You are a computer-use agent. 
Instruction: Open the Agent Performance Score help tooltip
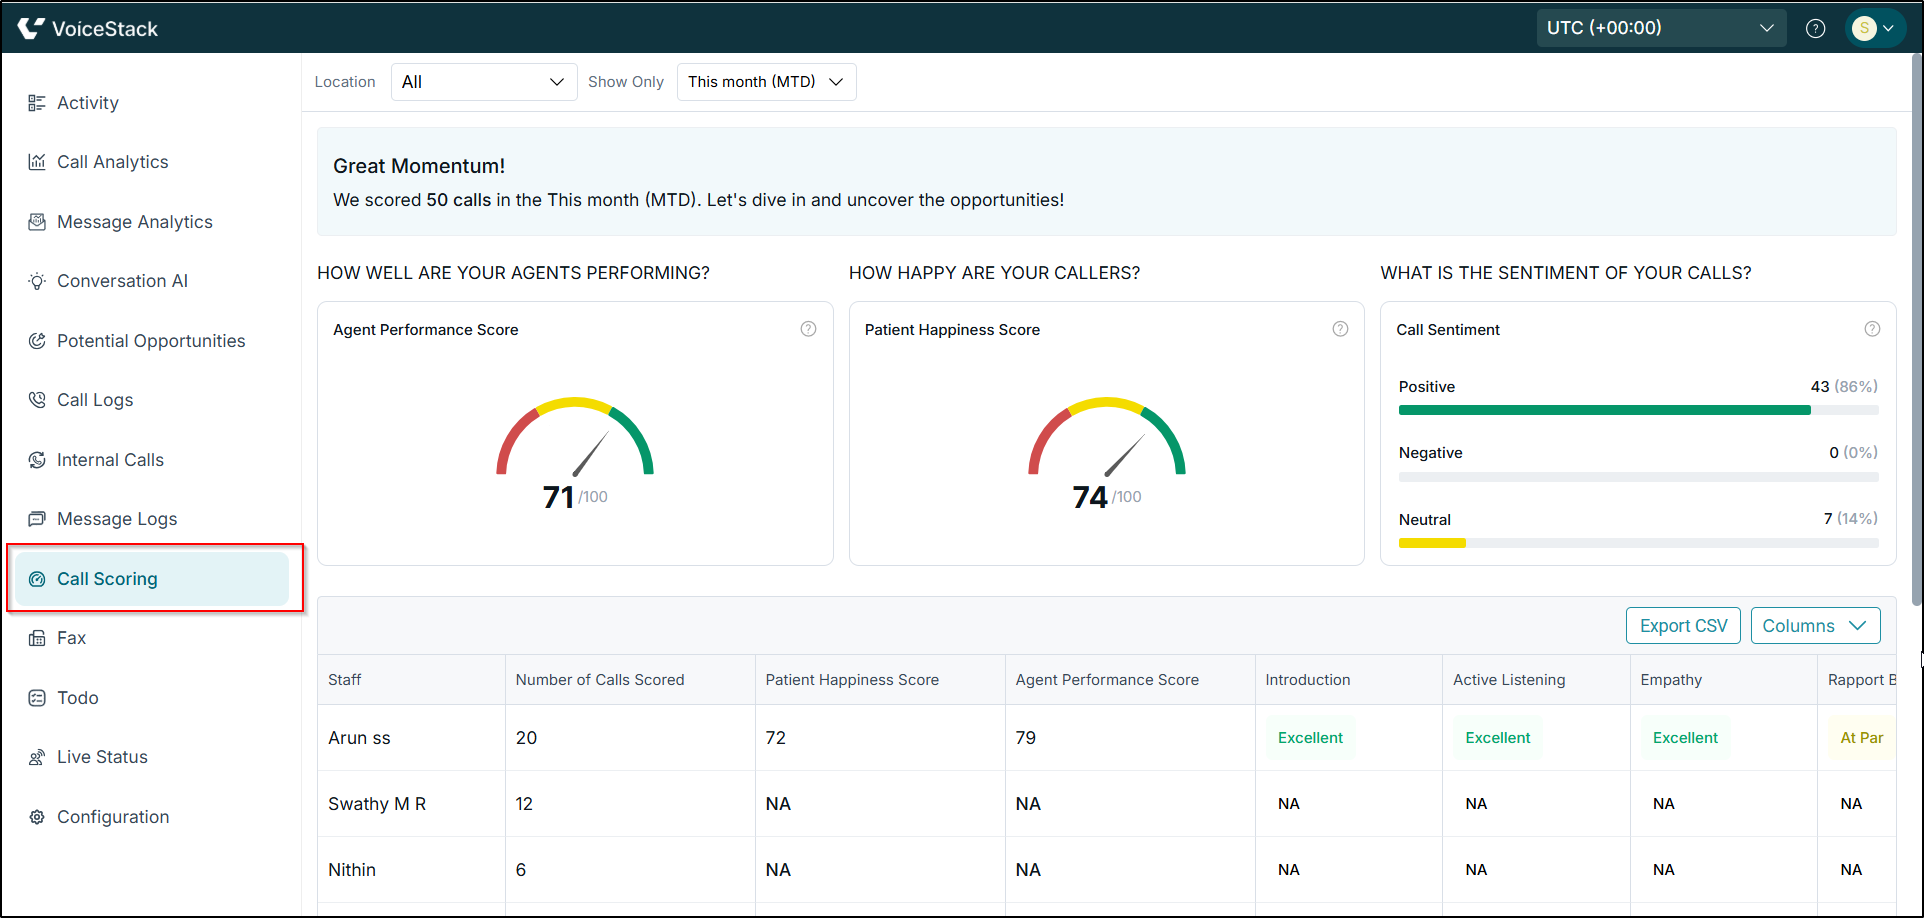point(808,328)
